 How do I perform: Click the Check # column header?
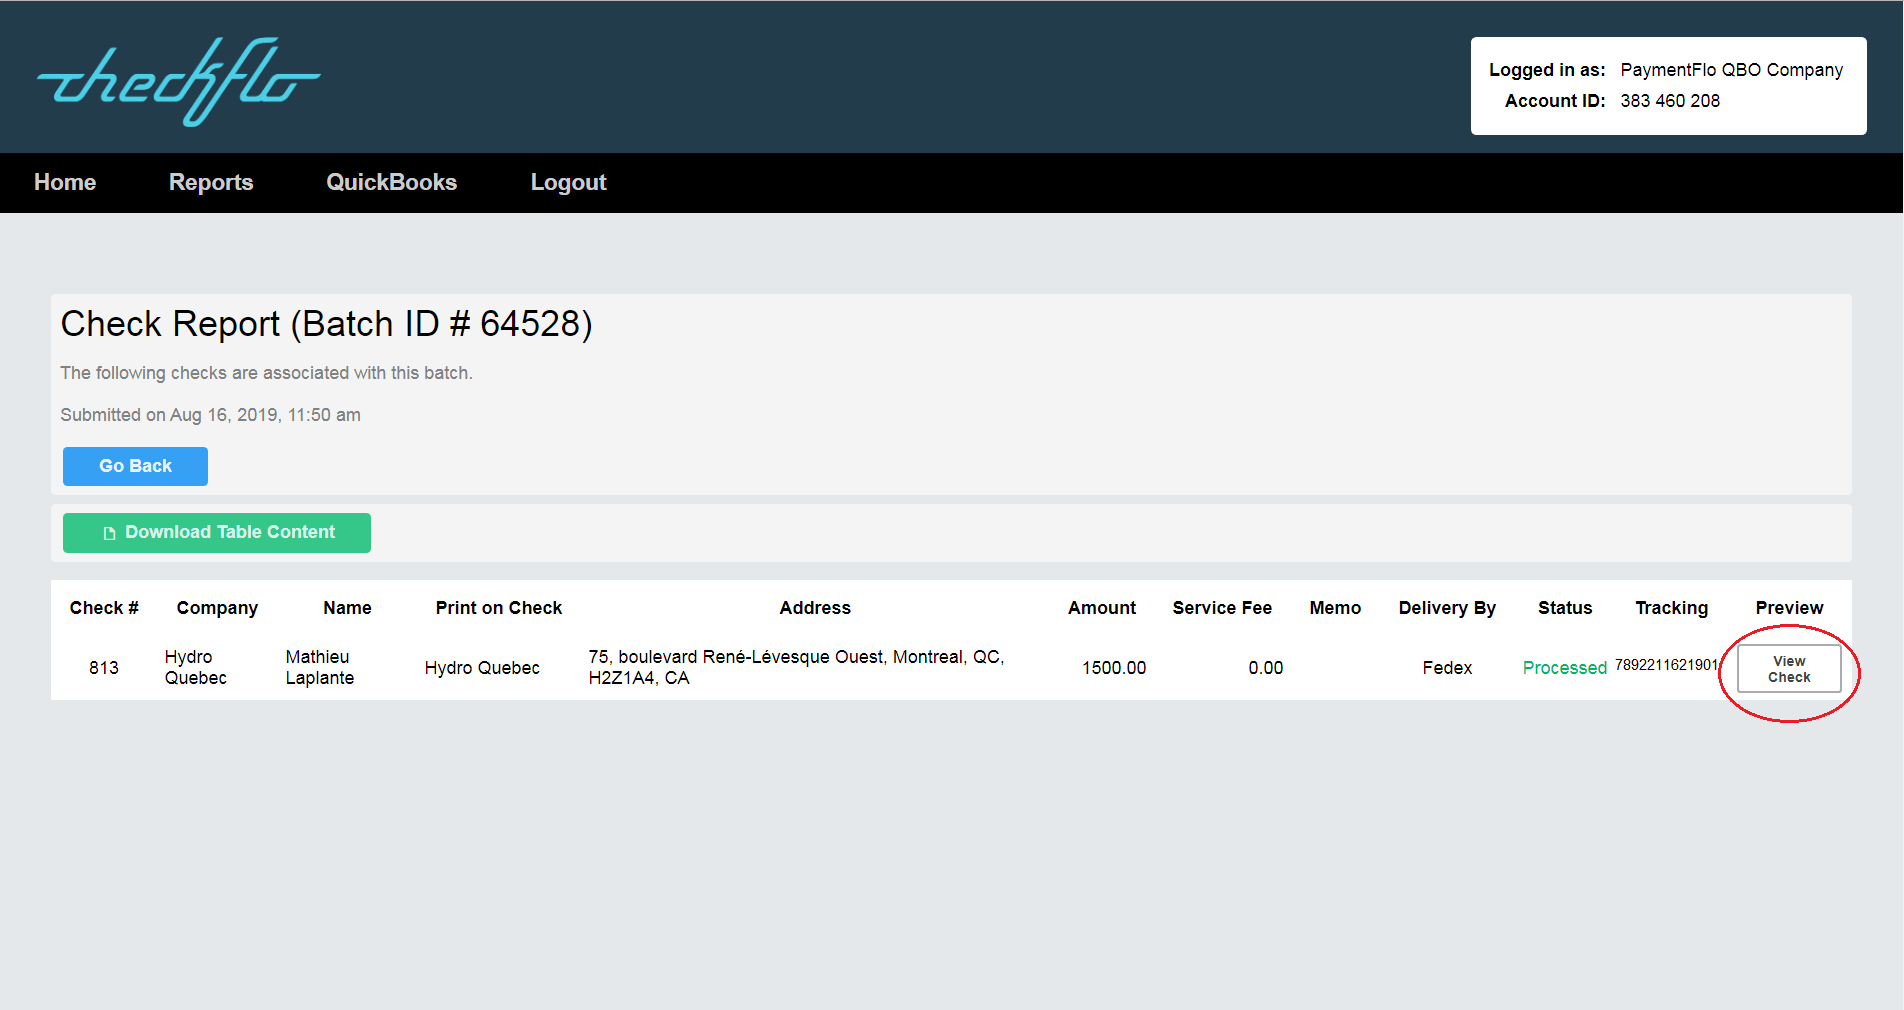click(x=104, y=608)
